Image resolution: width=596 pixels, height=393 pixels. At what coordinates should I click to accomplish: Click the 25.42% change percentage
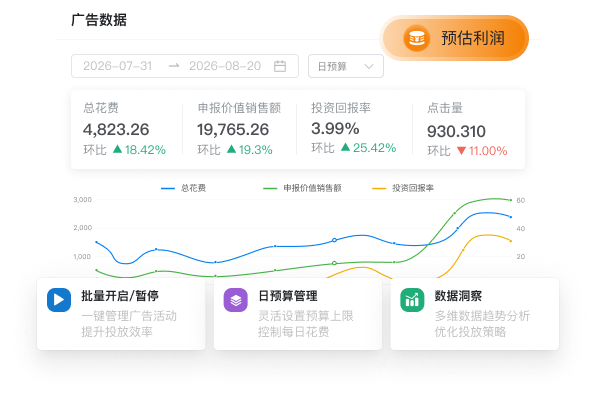click(374, 147)
